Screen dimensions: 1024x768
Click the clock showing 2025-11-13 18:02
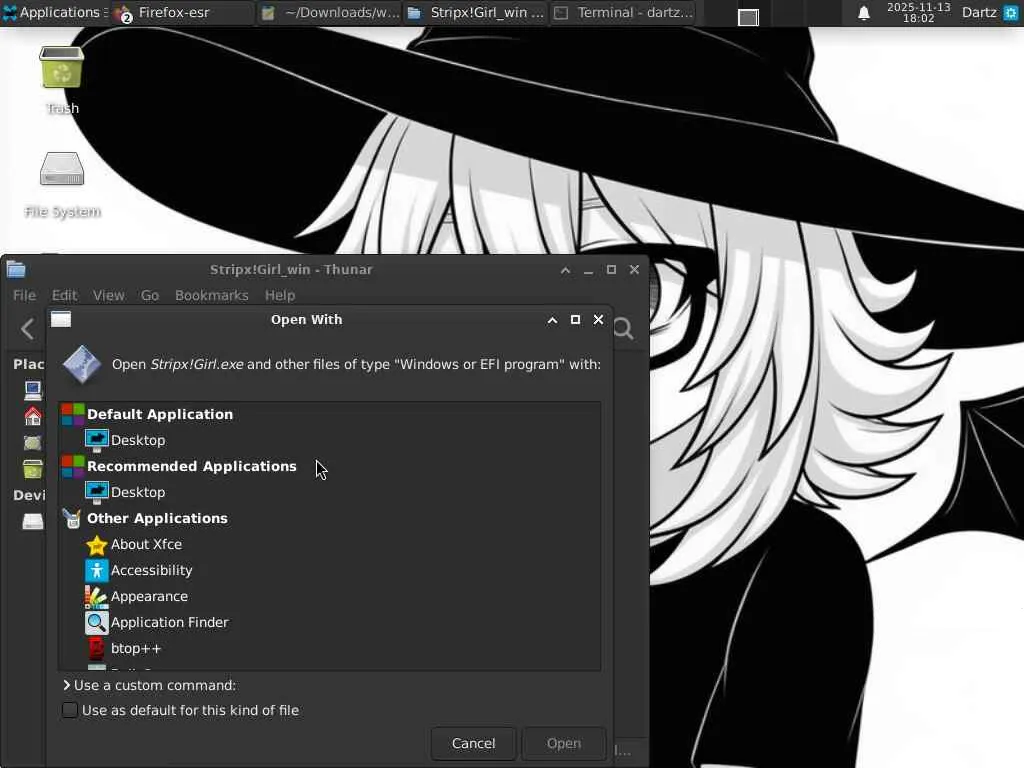pyautogui.click(x=918, y=12)
